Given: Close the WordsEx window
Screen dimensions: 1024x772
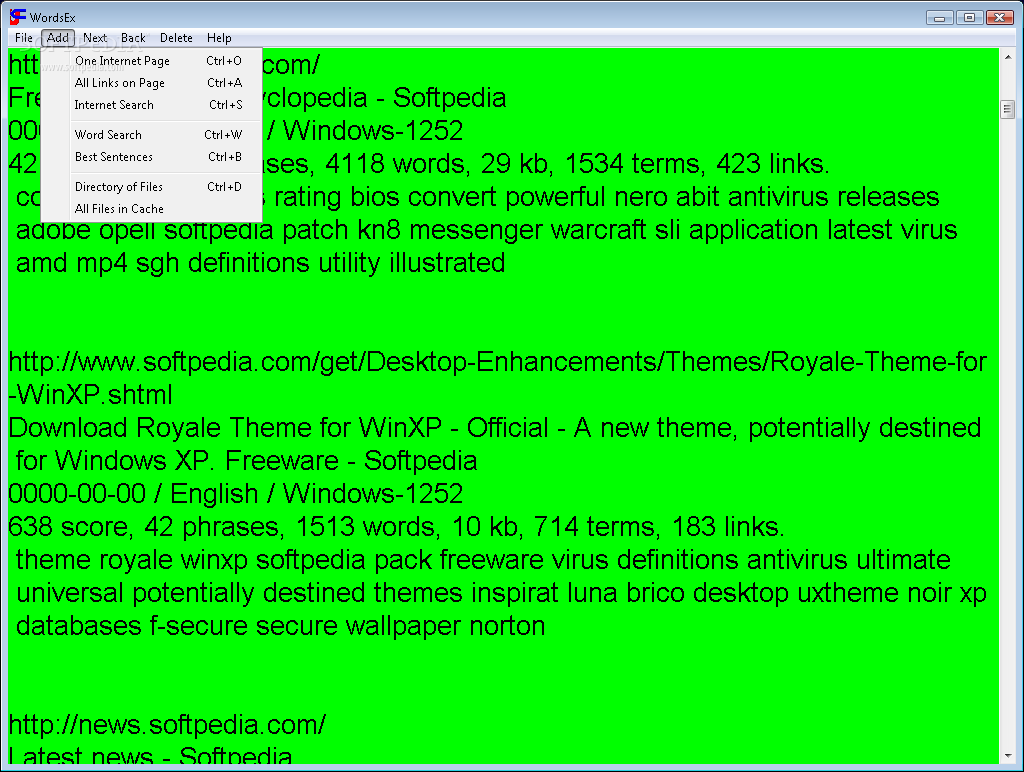Looking at the screenshot, I should (999, 18).
